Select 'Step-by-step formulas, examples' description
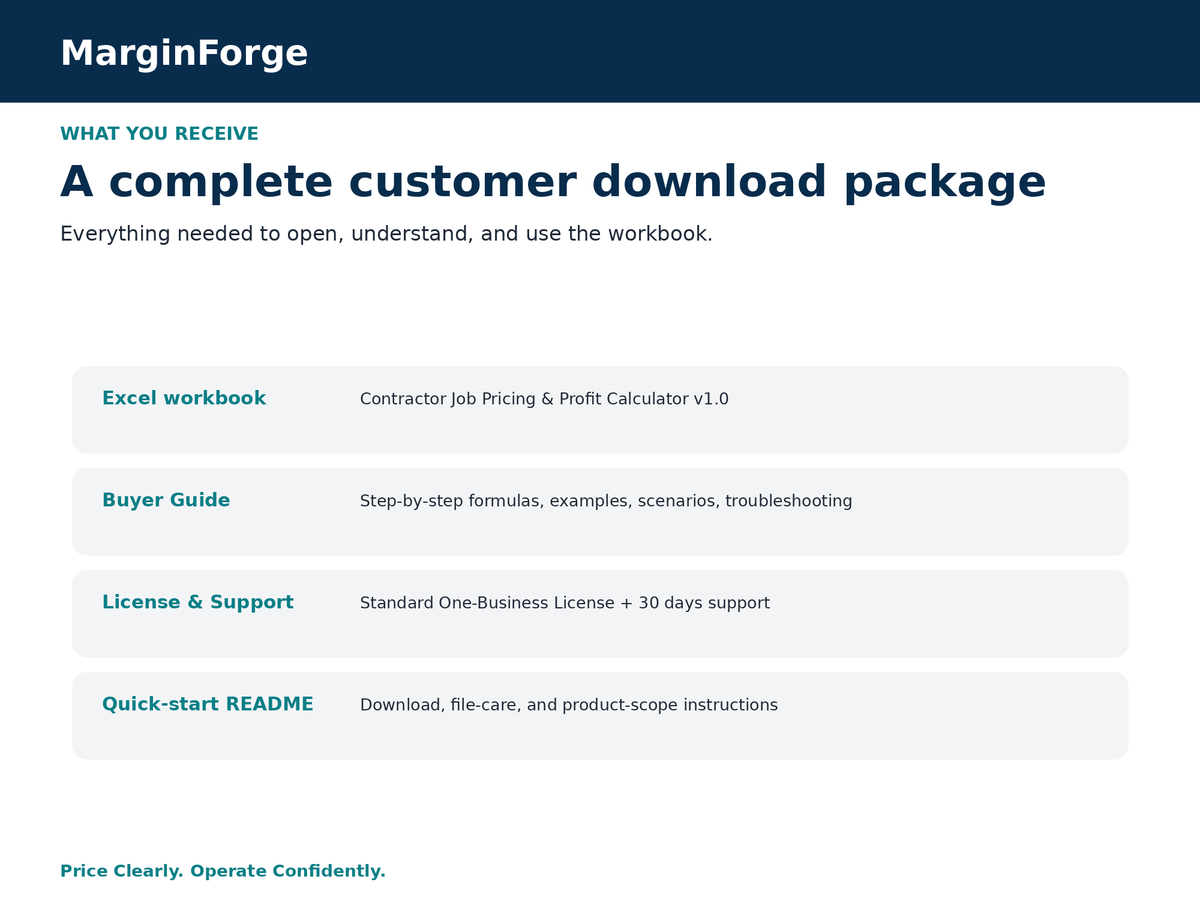 pos(606,501)
